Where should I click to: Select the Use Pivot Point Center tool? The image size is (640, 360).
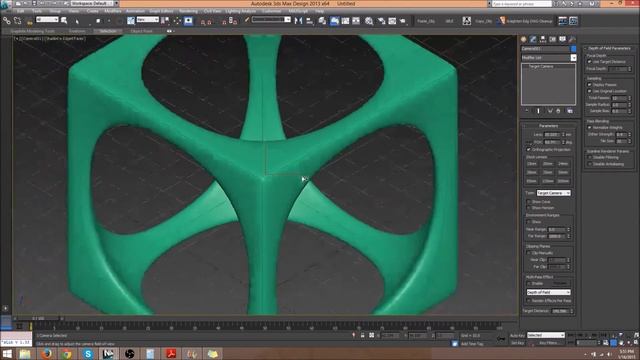[165, 20]
